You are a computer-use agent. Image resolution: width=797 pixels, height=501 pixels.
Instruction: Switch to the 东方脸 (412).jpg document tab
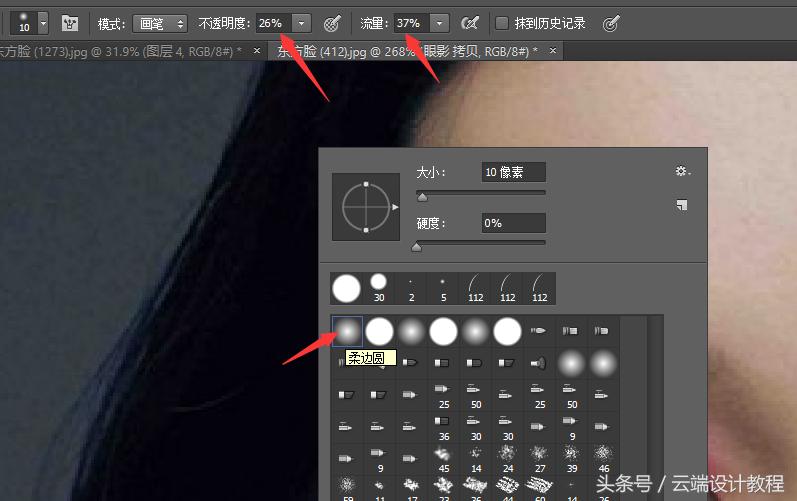[408, 51]
